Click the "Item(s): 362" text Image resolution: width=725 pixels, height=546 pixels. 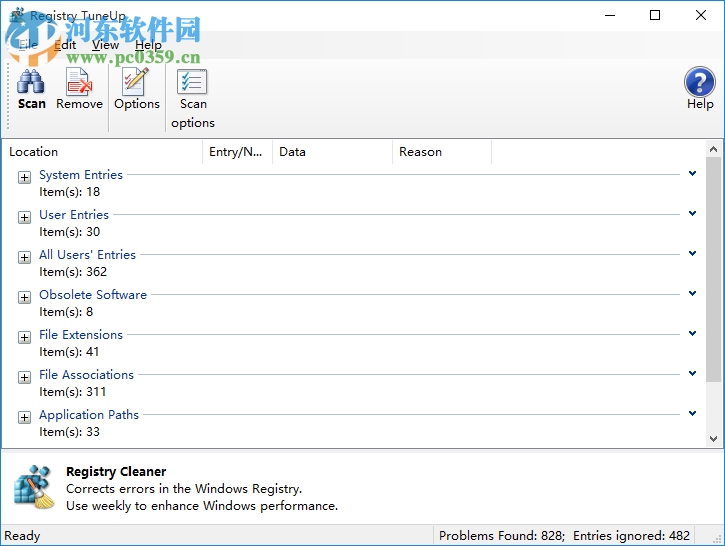(73, 272)
